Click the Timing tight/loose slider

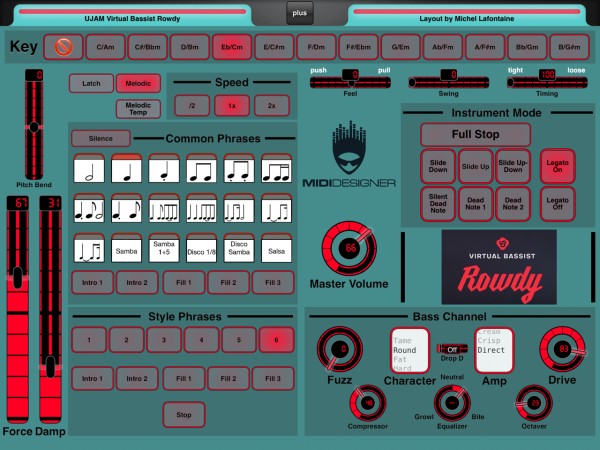(x=547, y=82)
